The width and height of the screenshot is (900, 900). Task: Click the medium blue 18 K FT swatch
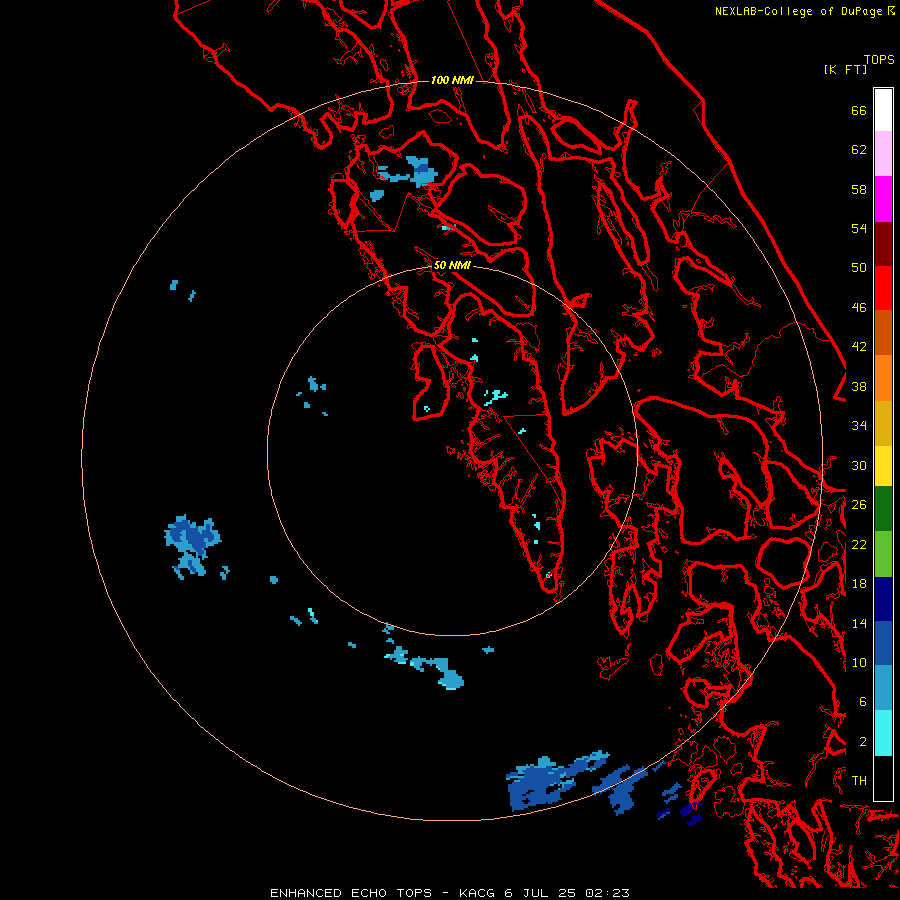[x=883, y=643]
